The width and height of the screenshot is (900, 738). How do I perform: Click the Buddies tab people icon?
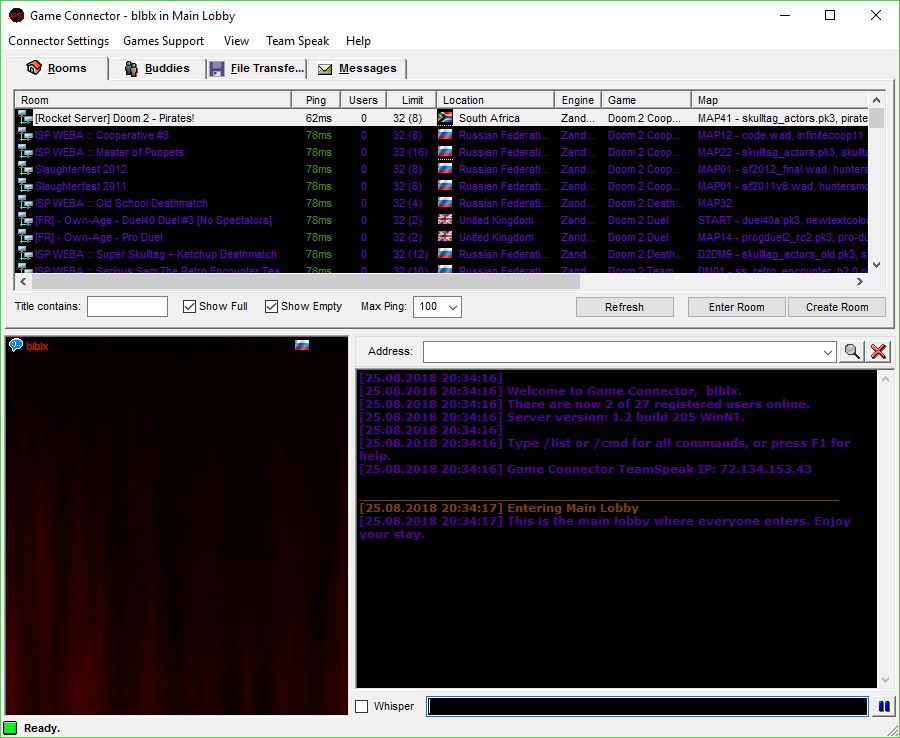coord(131,69)
